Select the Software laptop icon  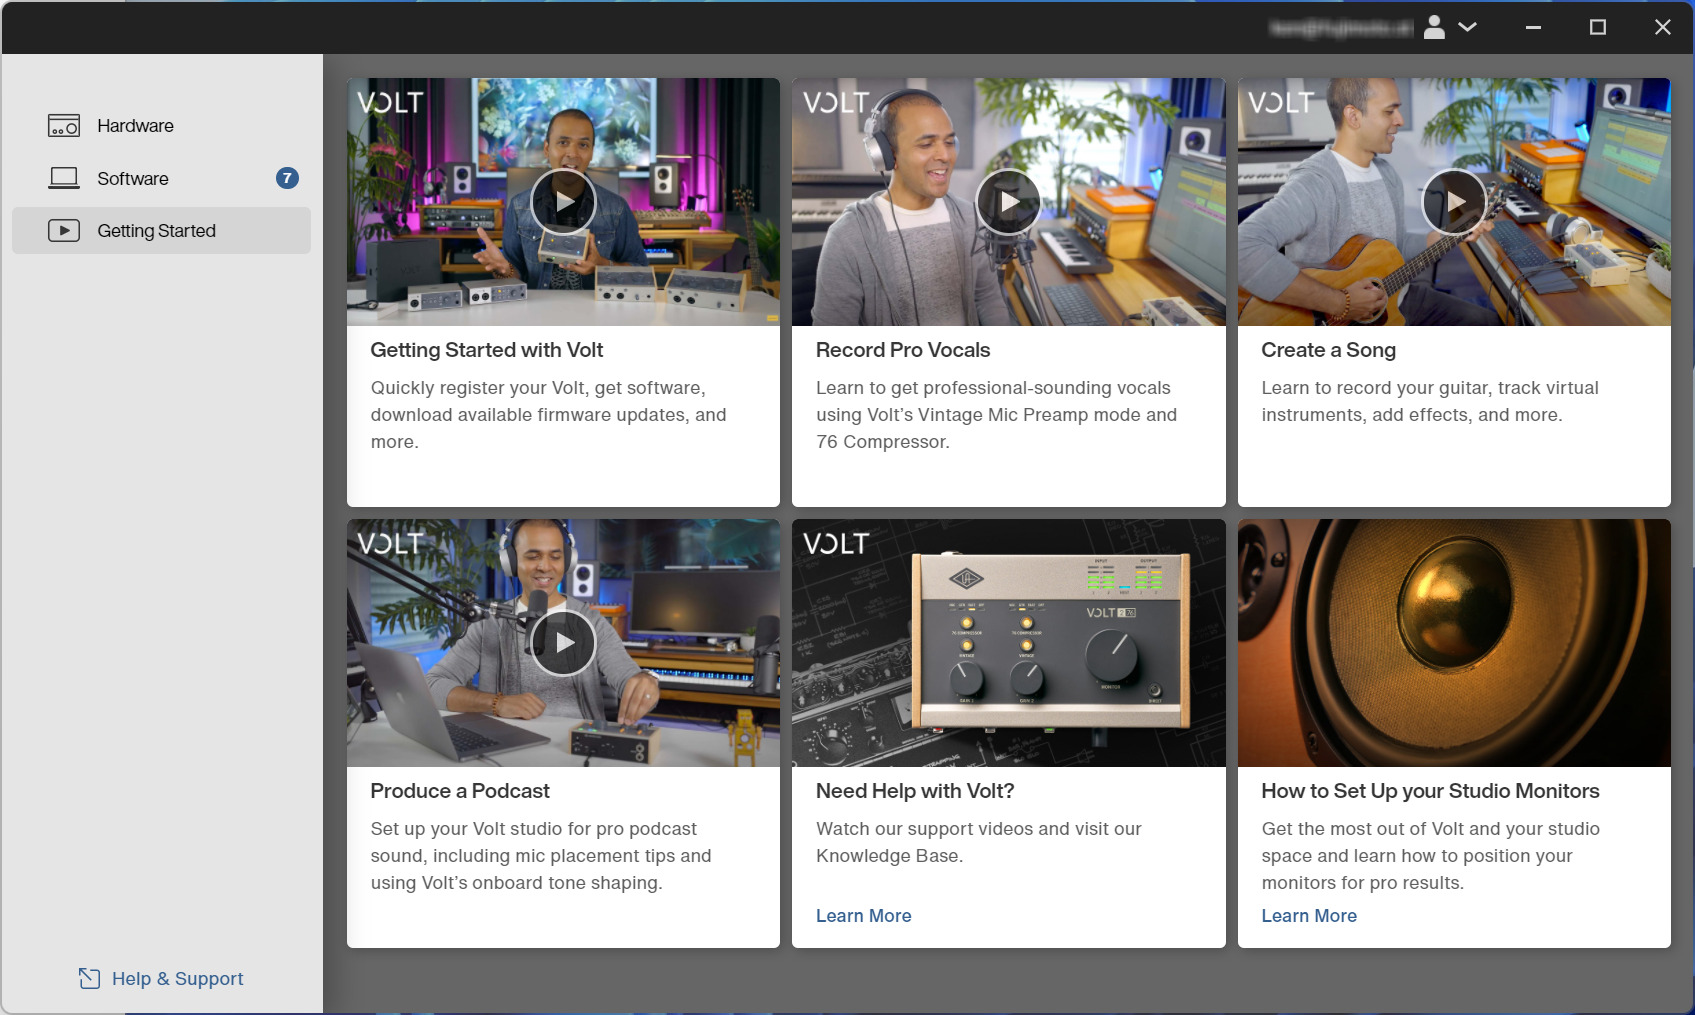coord(64,178)
